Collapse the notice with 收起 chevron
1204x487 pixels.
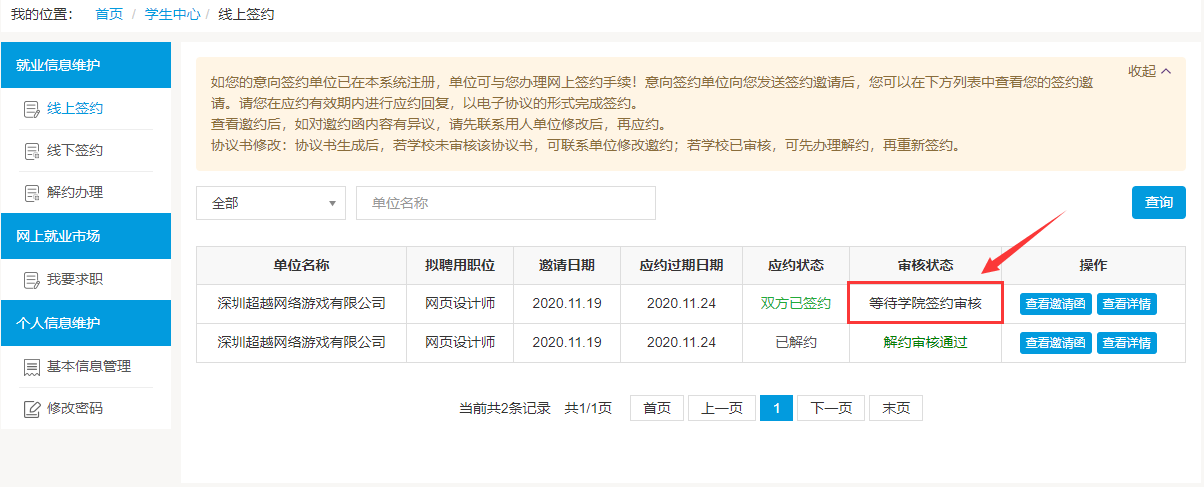(x=1149, y=71)
